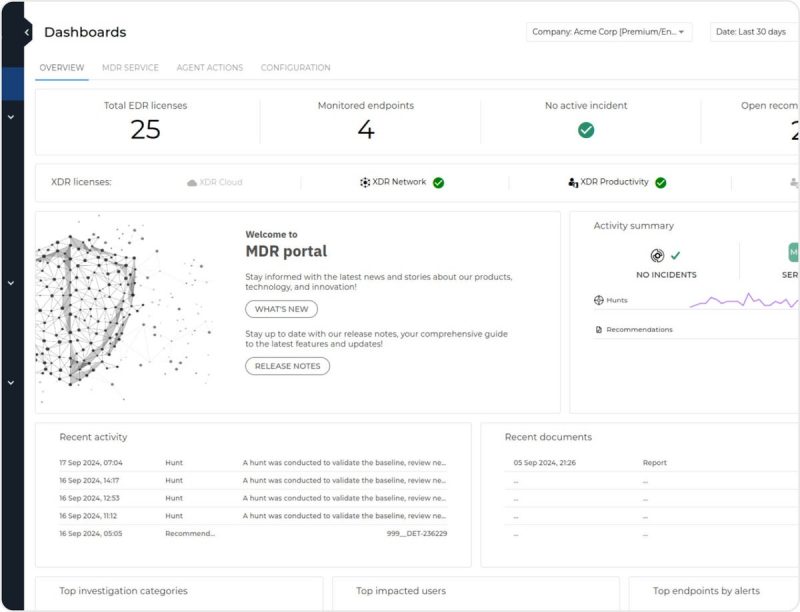Open the 16 Sep 2024, 11:12 hunt entry

tap(253, 516)
